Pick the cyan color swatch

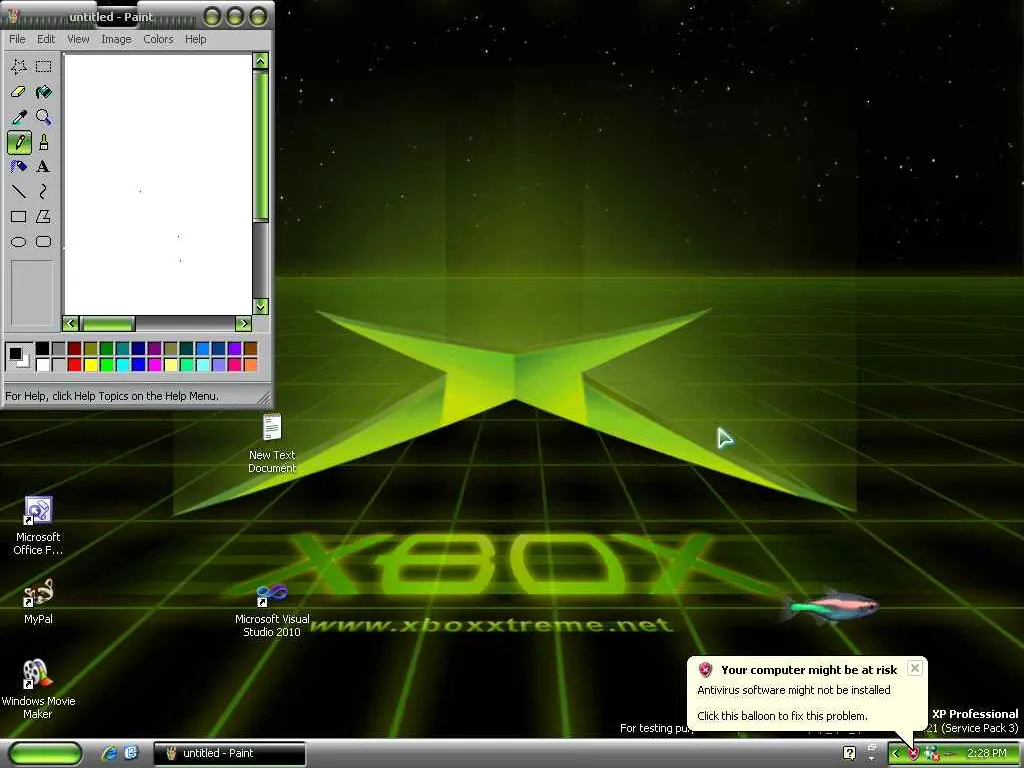pyautogui.click(x=123, y=364)
